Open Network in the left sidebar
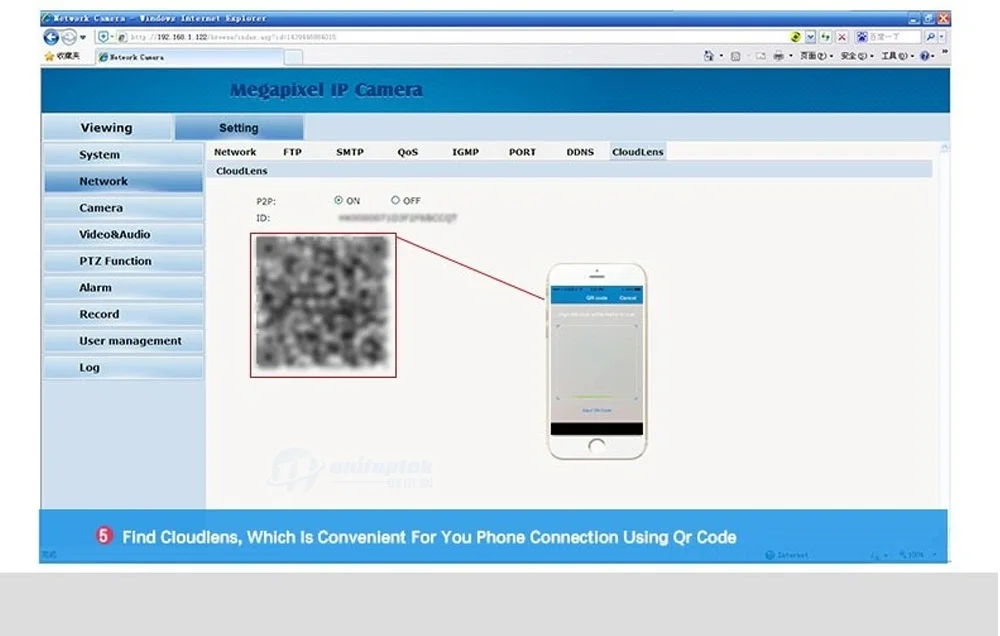Viewport: 1000px width, 636px height. [x=124, y=181]
